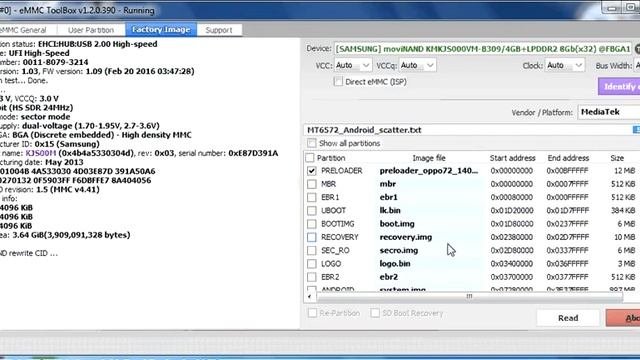Check the UBOOT partition checkbox
The image size is (640, 360).
[x=312, y=211]
